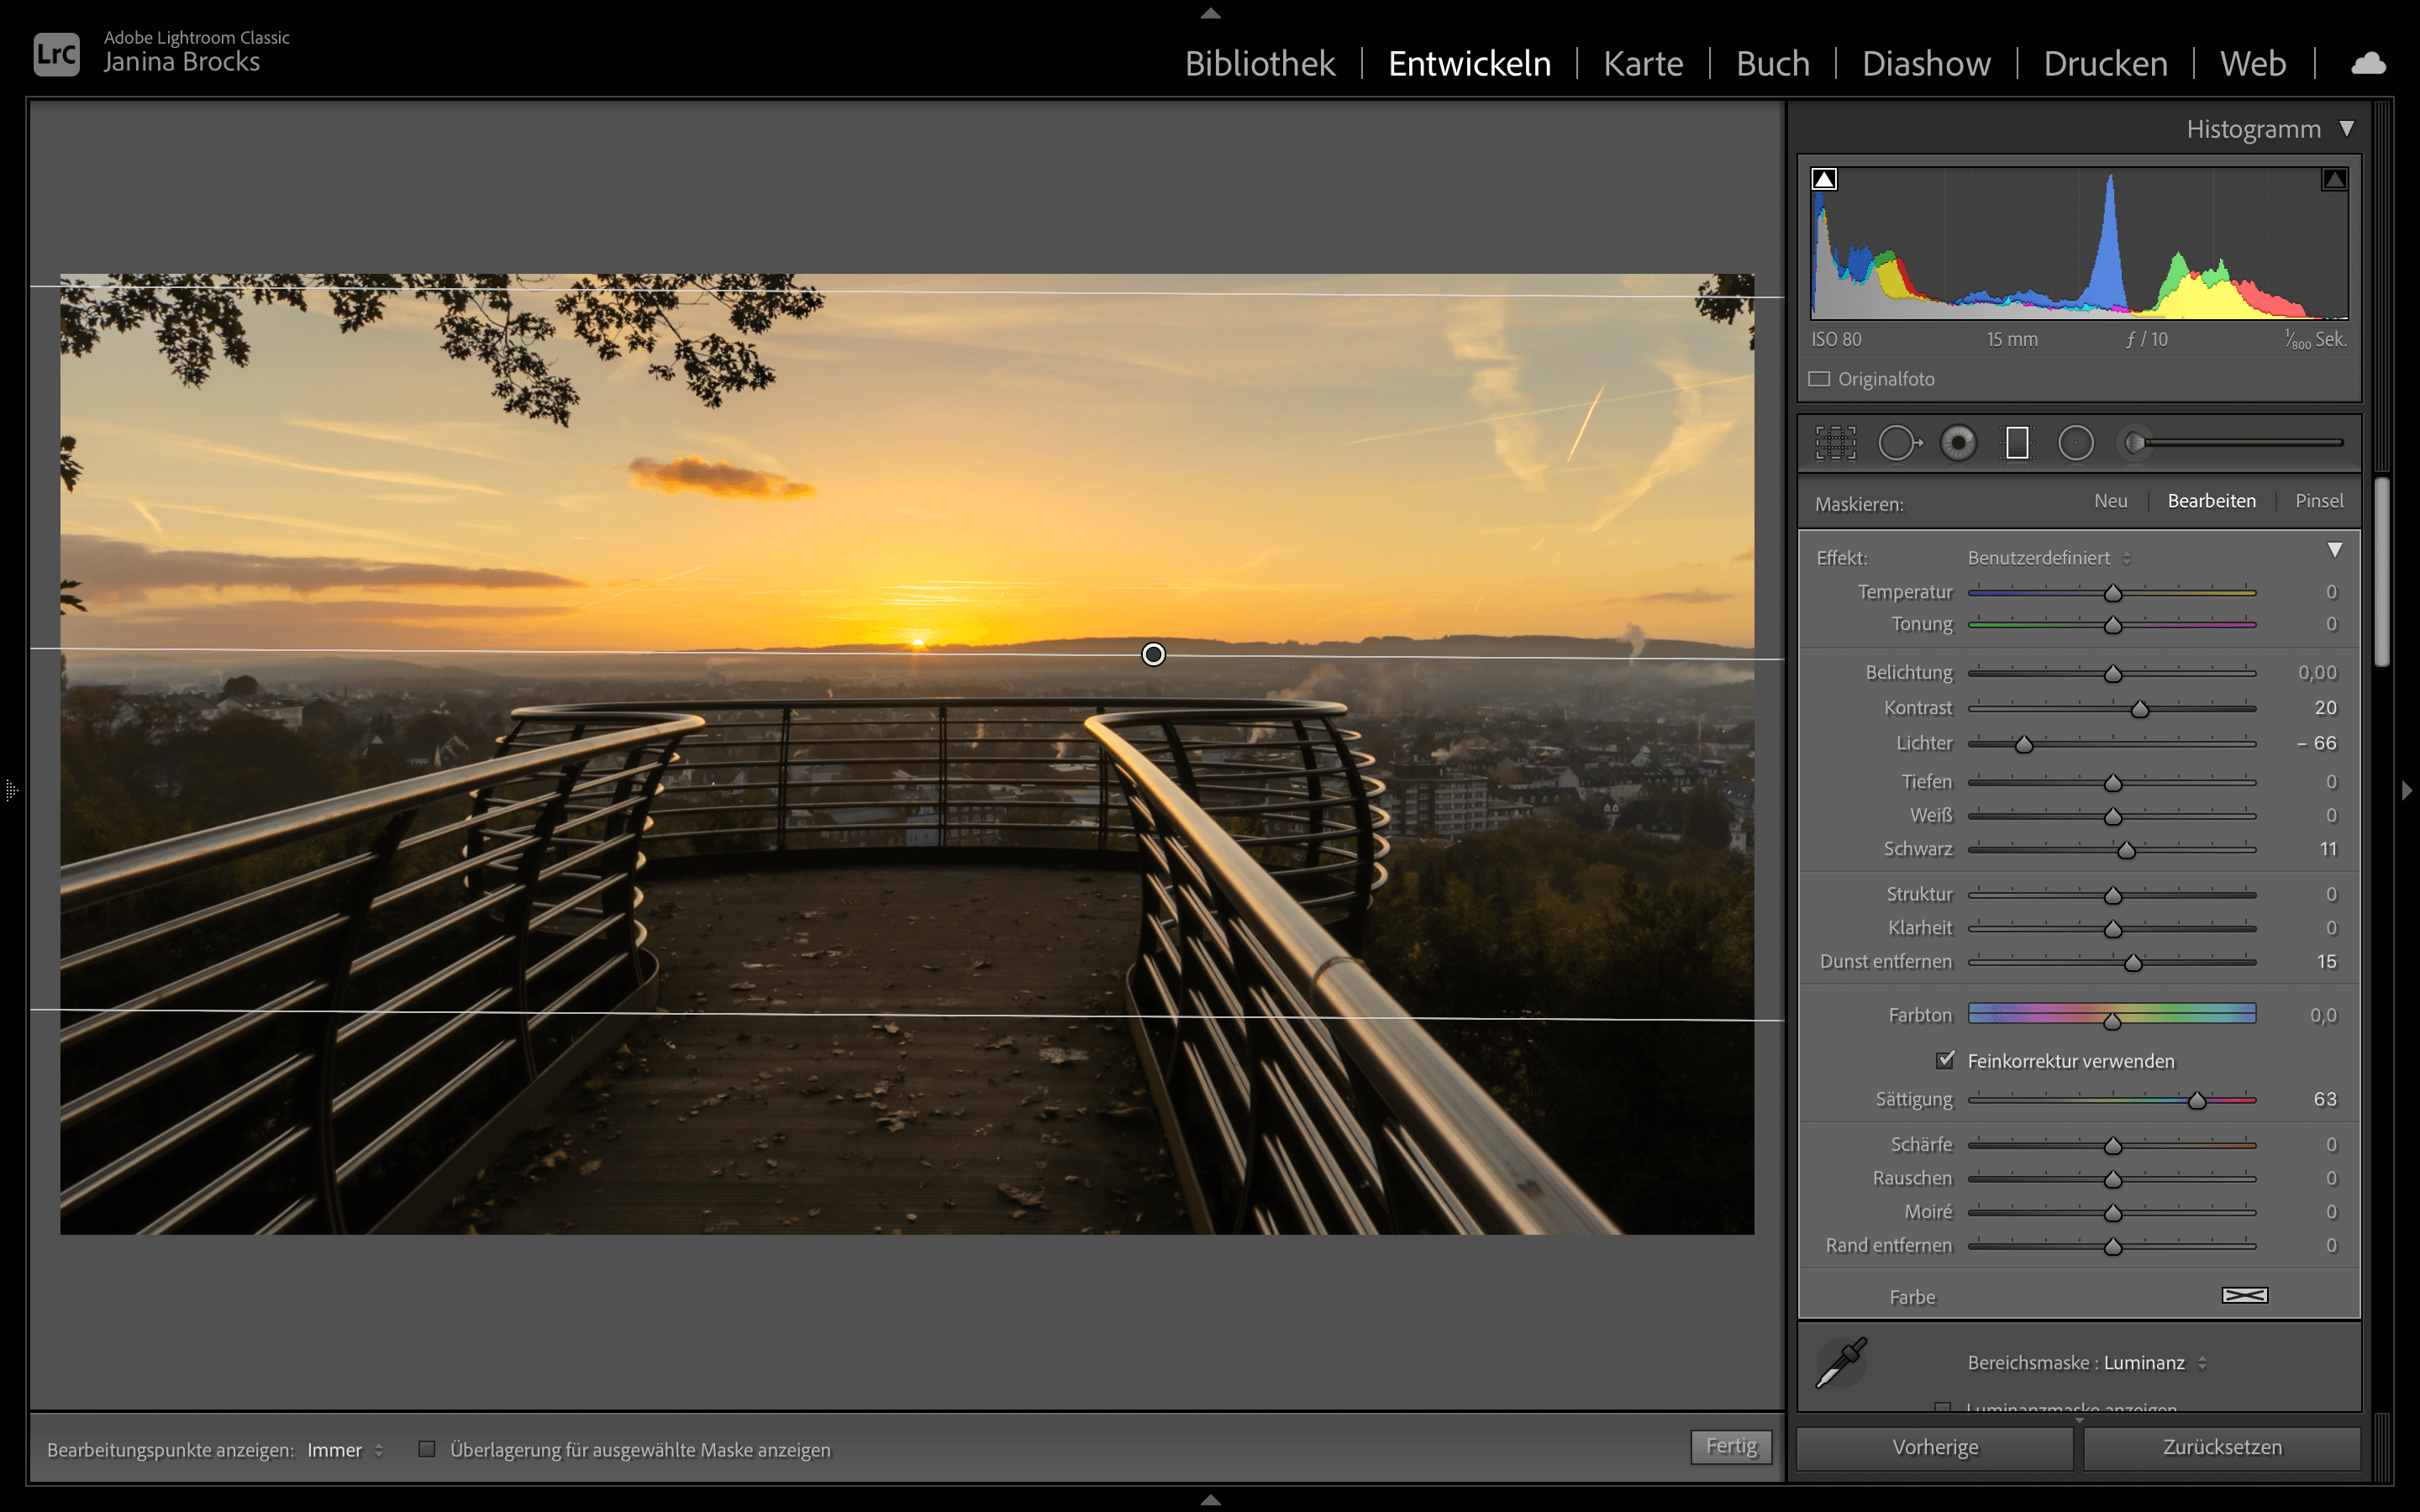Viewport: 2420px width, 1512px height.
Task: Click the right panel vertical scrollbar
Action: (x=2382, y=572)
